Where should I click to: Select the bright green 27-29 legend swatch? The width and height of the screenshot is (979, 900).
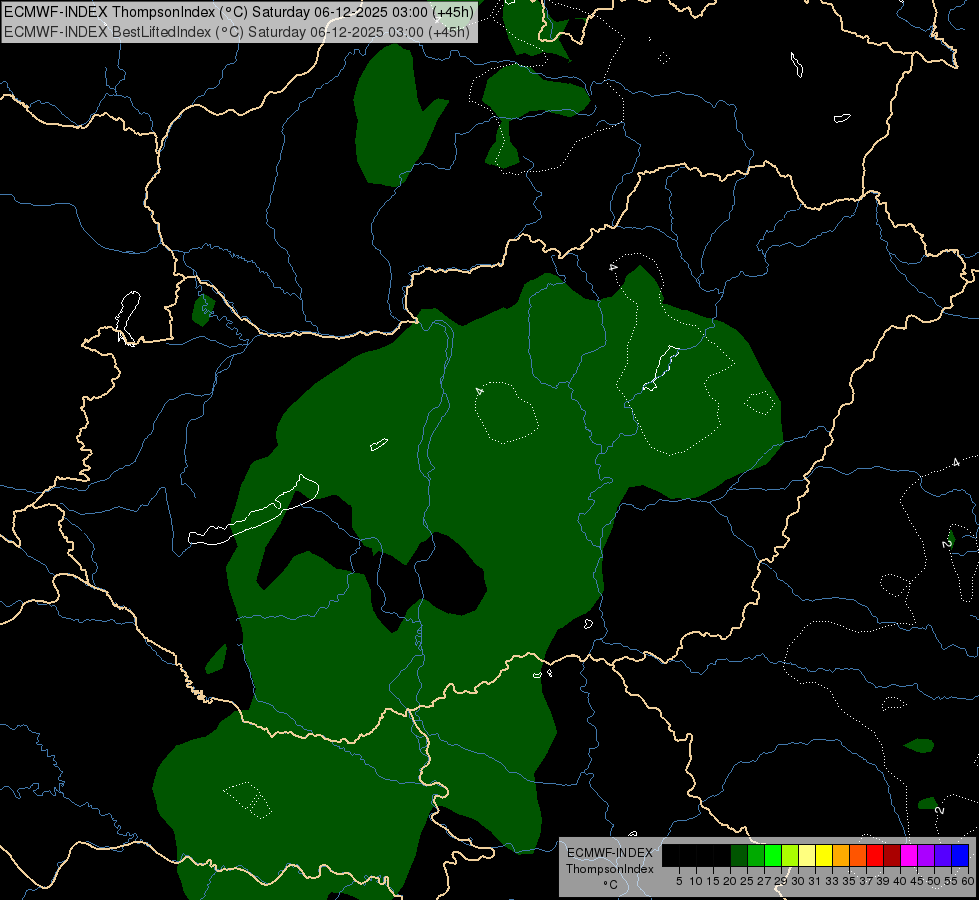click(x=773, y=855)
